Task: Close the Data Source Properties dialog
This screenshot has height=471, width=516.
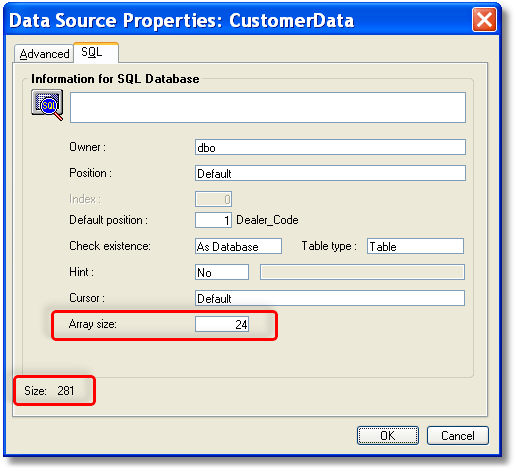Action: 484,20
